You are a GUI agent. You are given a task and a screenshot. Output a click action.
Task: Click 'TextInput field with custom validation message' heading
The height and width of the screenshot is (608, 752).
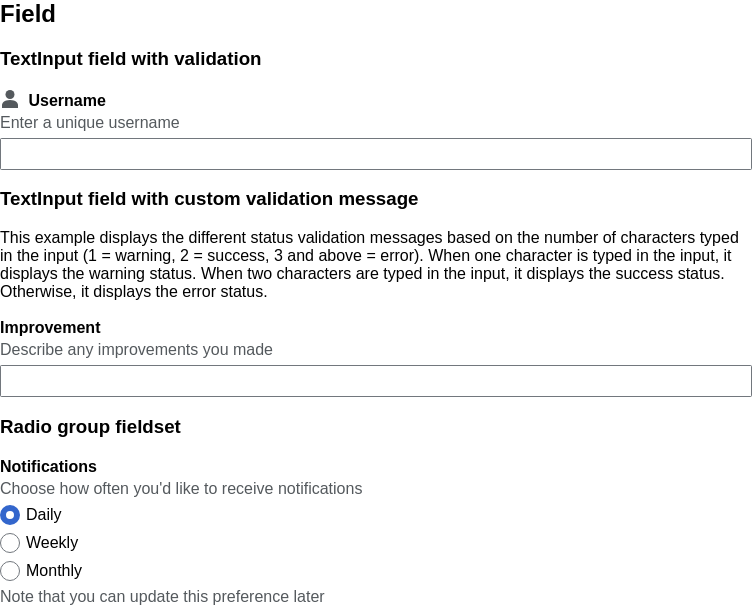(209, 199)
